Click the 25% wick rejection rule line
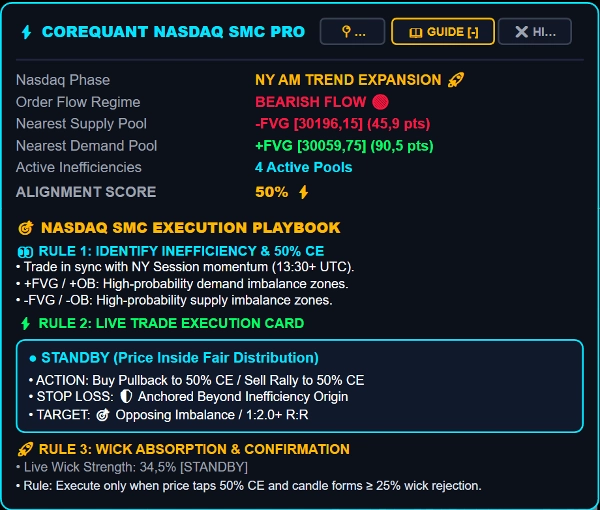The width and height of the screenshot is (600, 510). pyautogui.click(x=249, y=486)
